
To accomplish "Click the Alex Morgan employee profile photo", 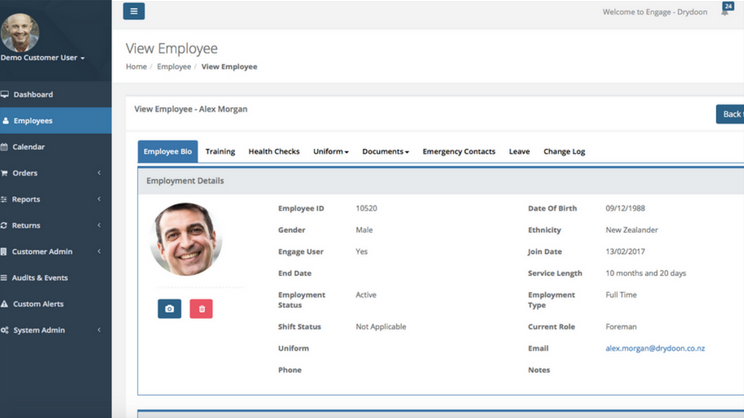I will click(186, 240).
